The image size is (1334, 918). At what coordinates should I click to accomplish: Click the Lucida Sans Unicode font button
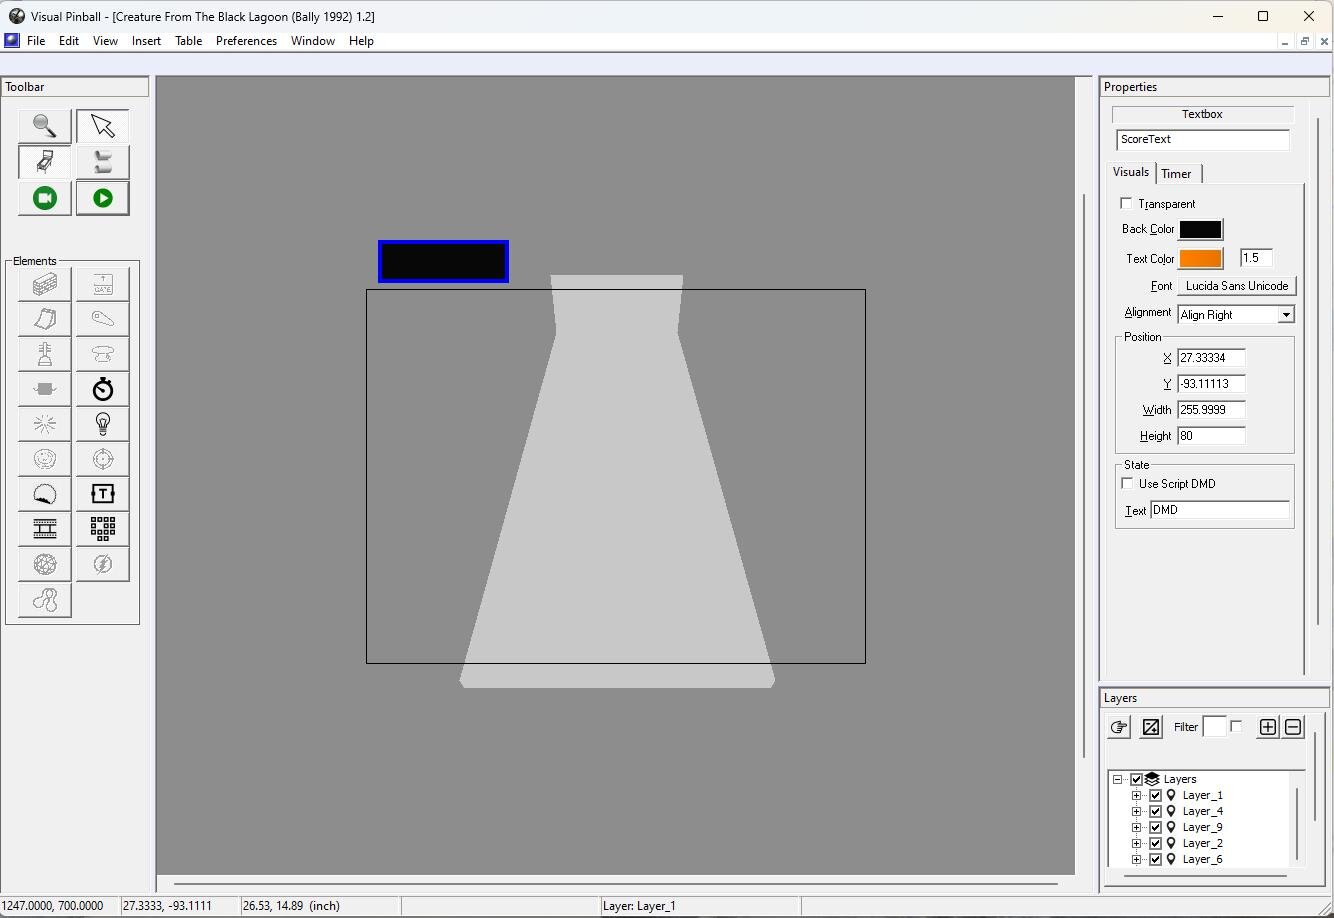pyautogui.click(x=1236, y=286)
